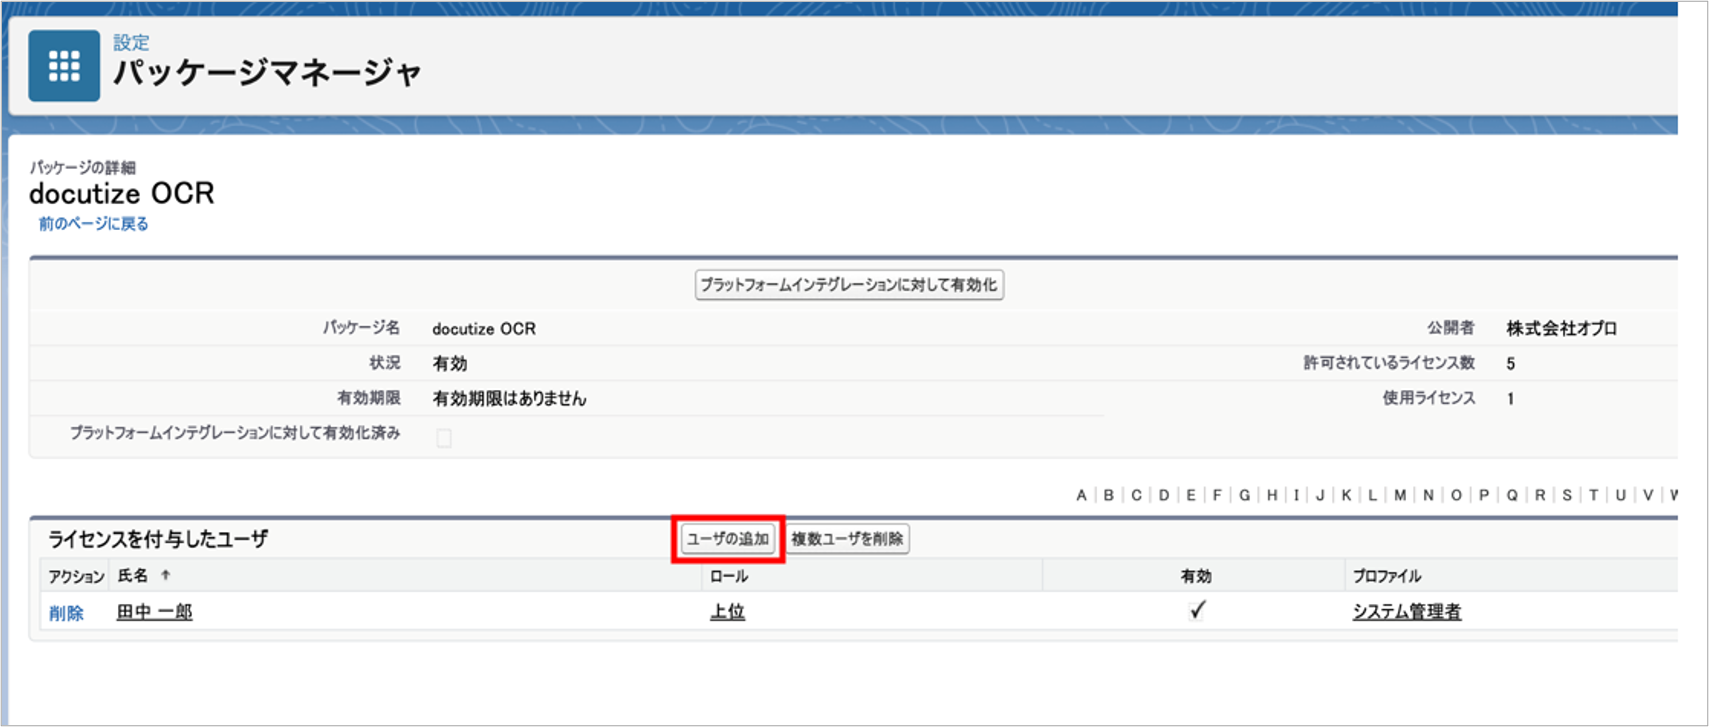This screenshot has width=1709, height=727.
Task: Filter users by letter L
Action: point(1373,495)
